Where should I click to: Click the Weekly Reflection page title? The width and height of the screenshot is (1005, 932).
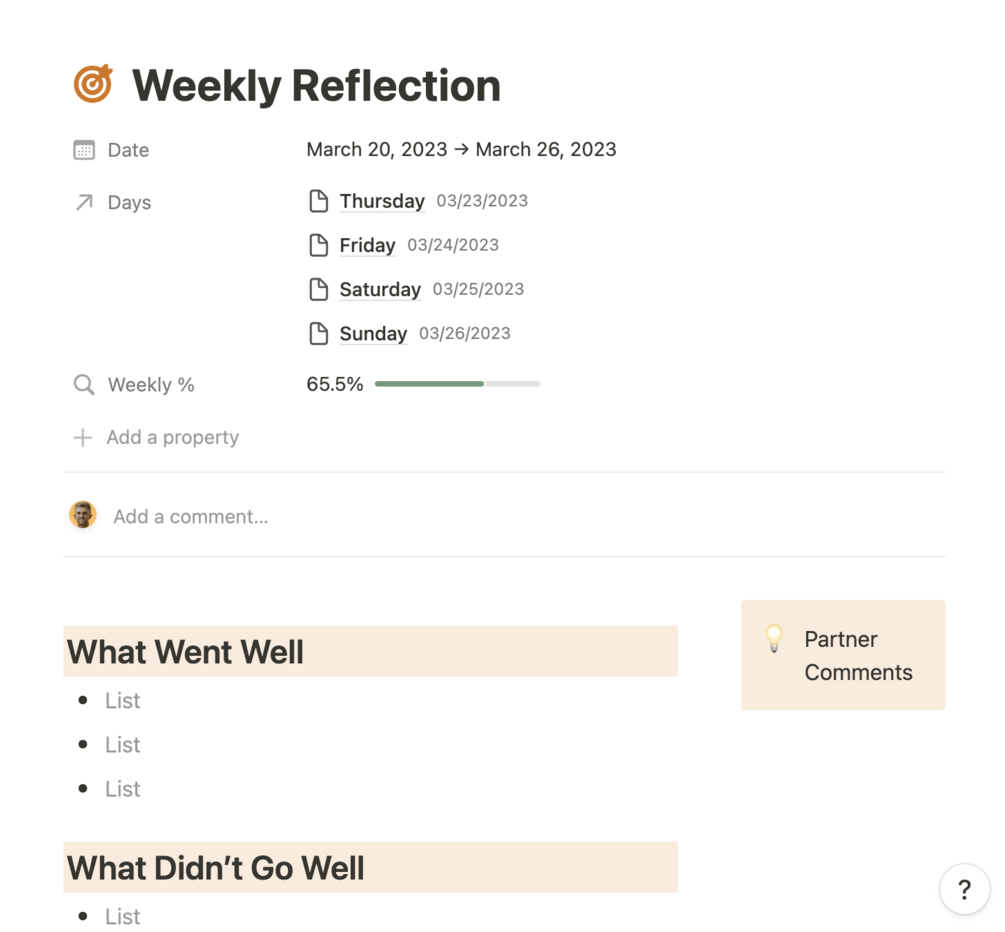pyautogui.click(x=316, y=85)
